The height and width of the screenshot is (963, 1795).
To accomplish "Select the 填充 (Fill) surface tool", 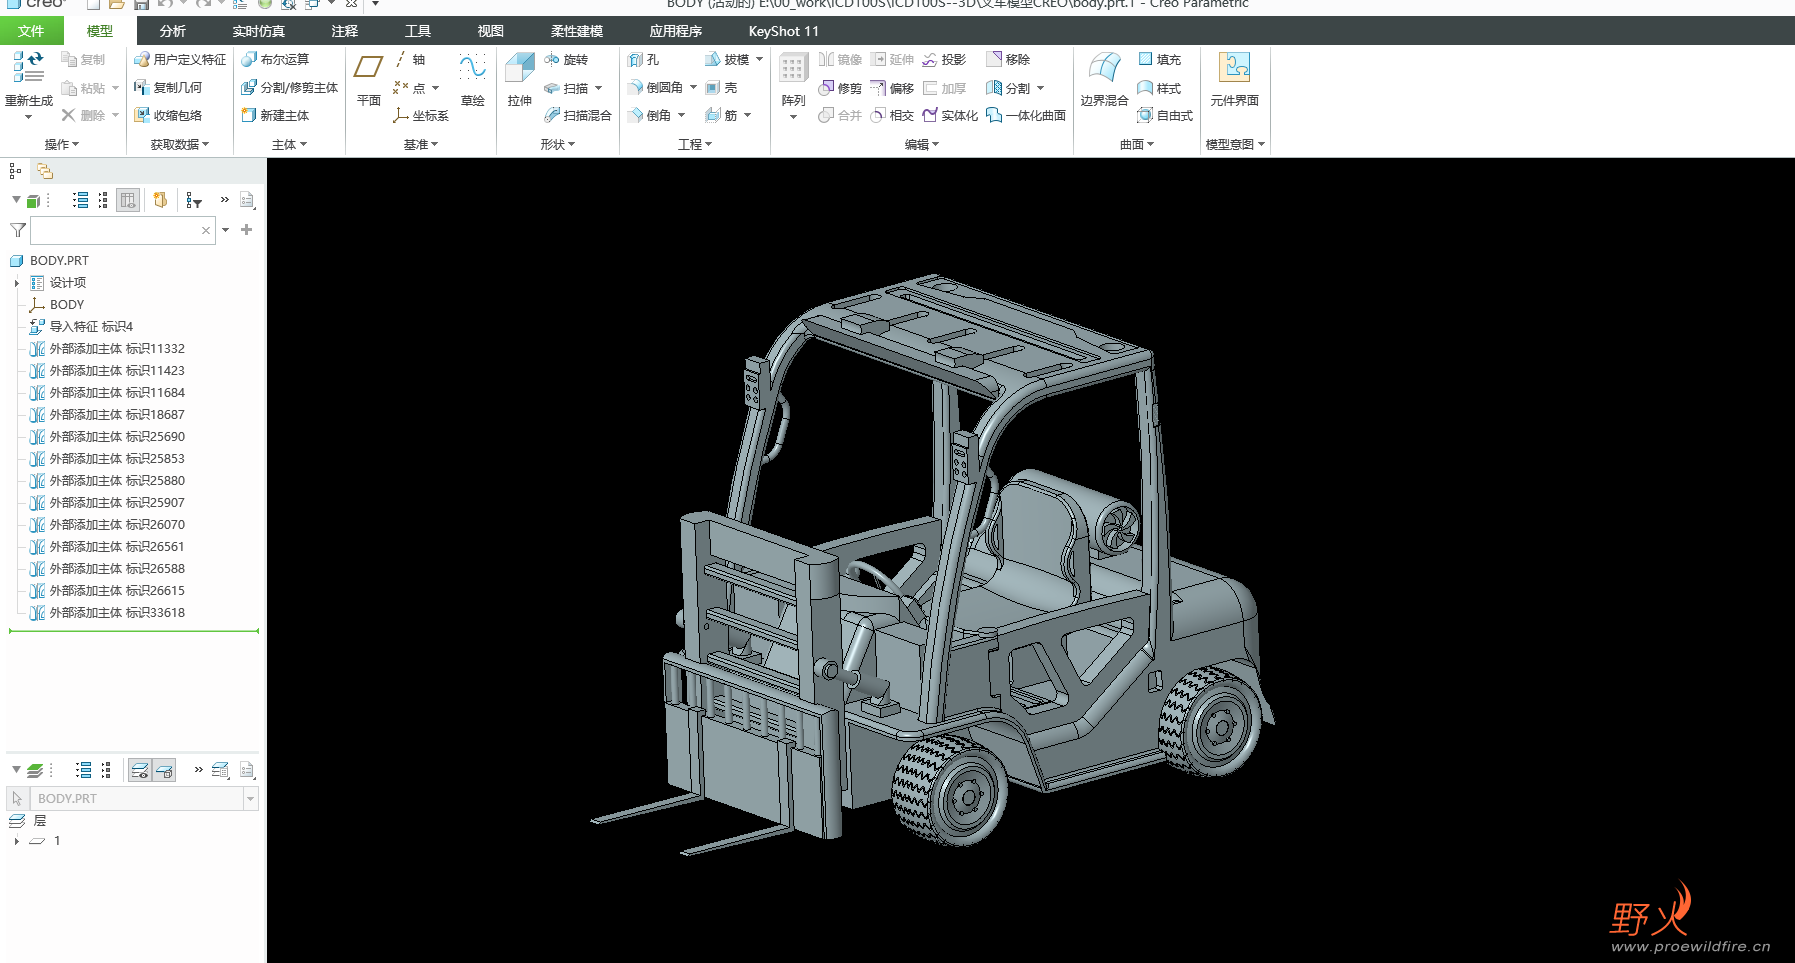I will pos(1160,60).
